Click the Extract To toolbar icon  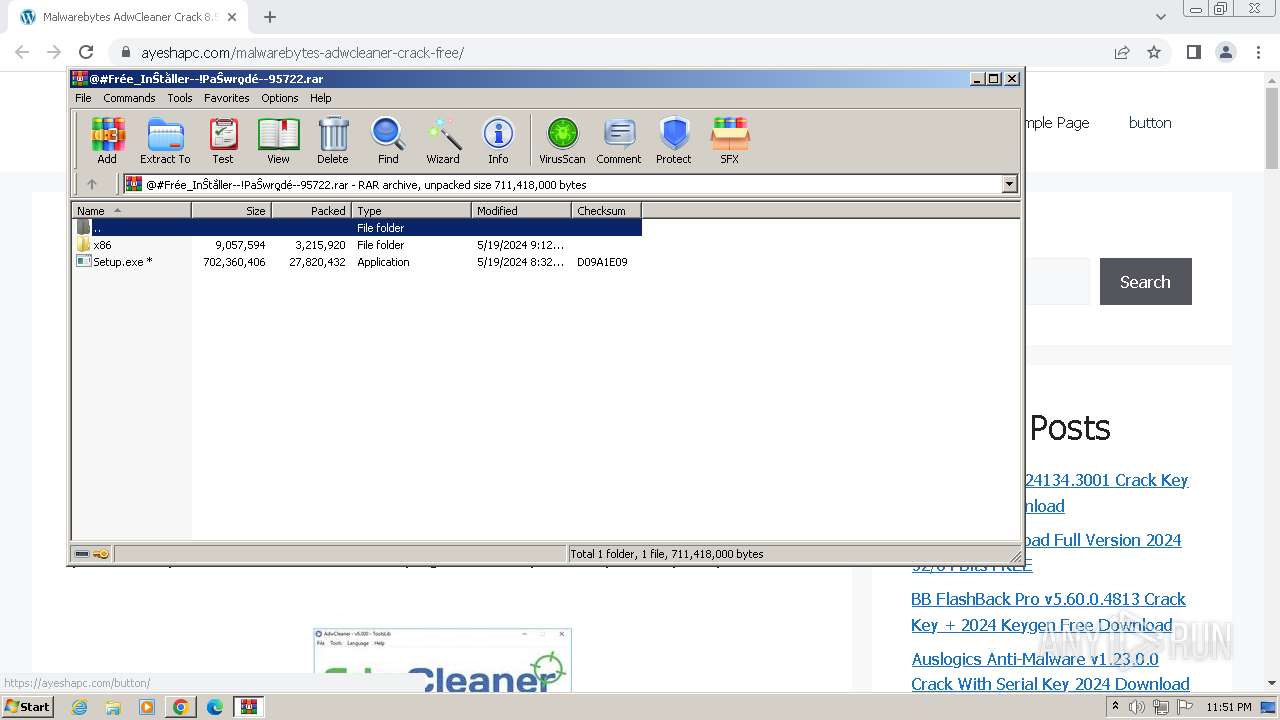[x=165, y=140]
